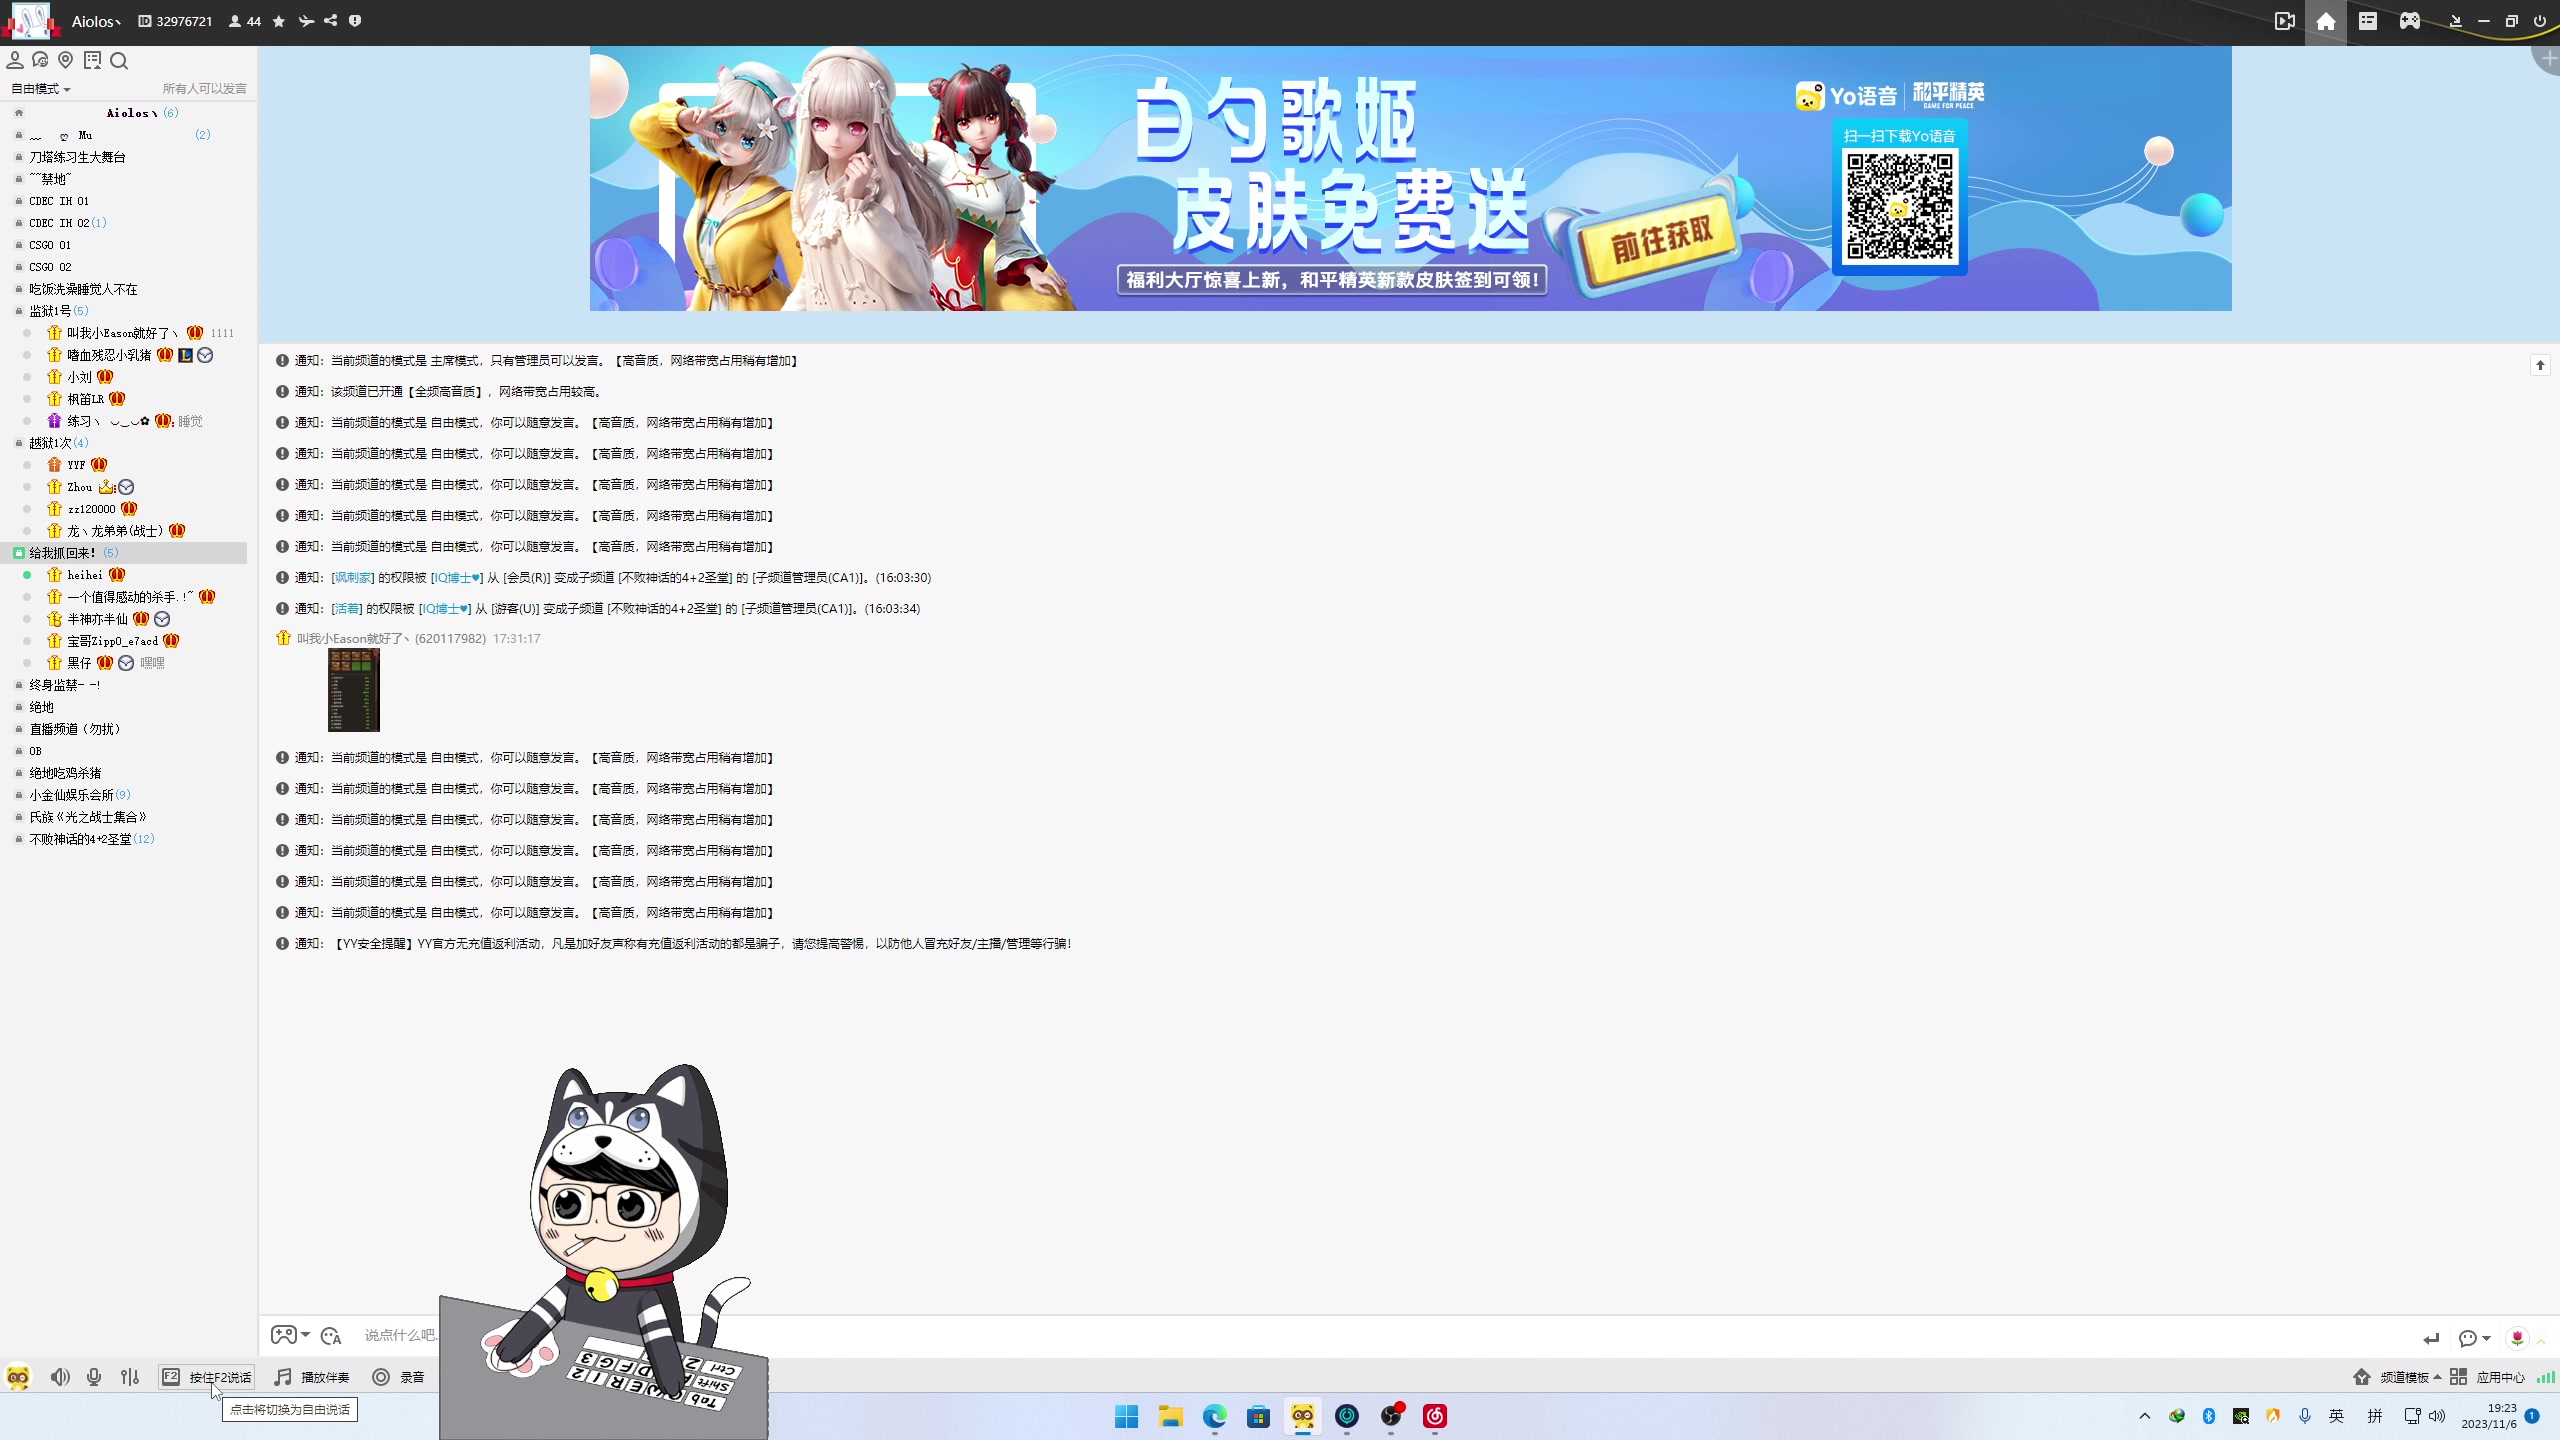Click 播放伴奏 music button

coord(312,1377)
